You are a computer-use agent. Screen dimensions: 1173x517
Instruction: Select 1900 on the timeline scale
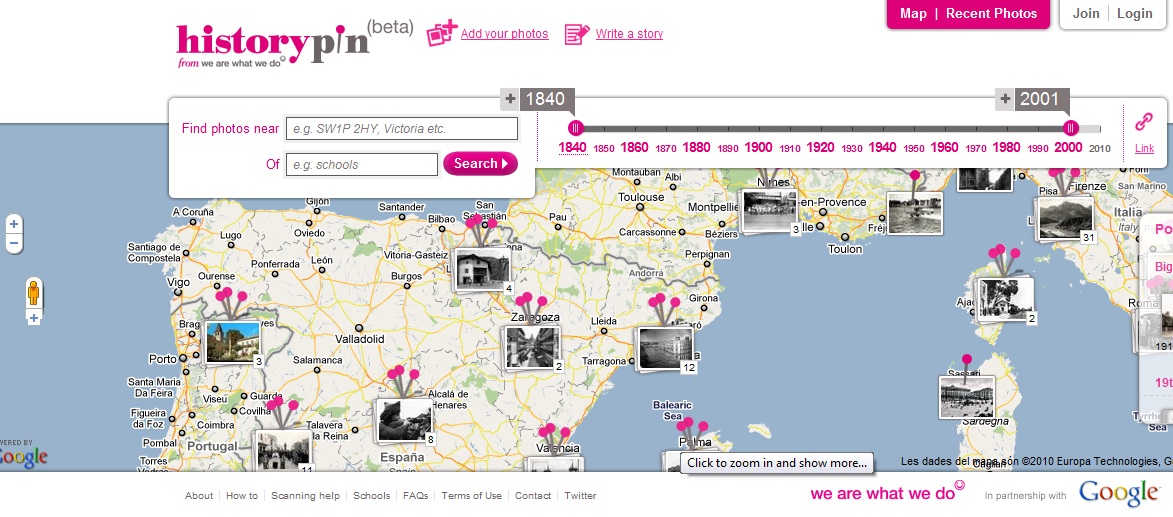758,147
